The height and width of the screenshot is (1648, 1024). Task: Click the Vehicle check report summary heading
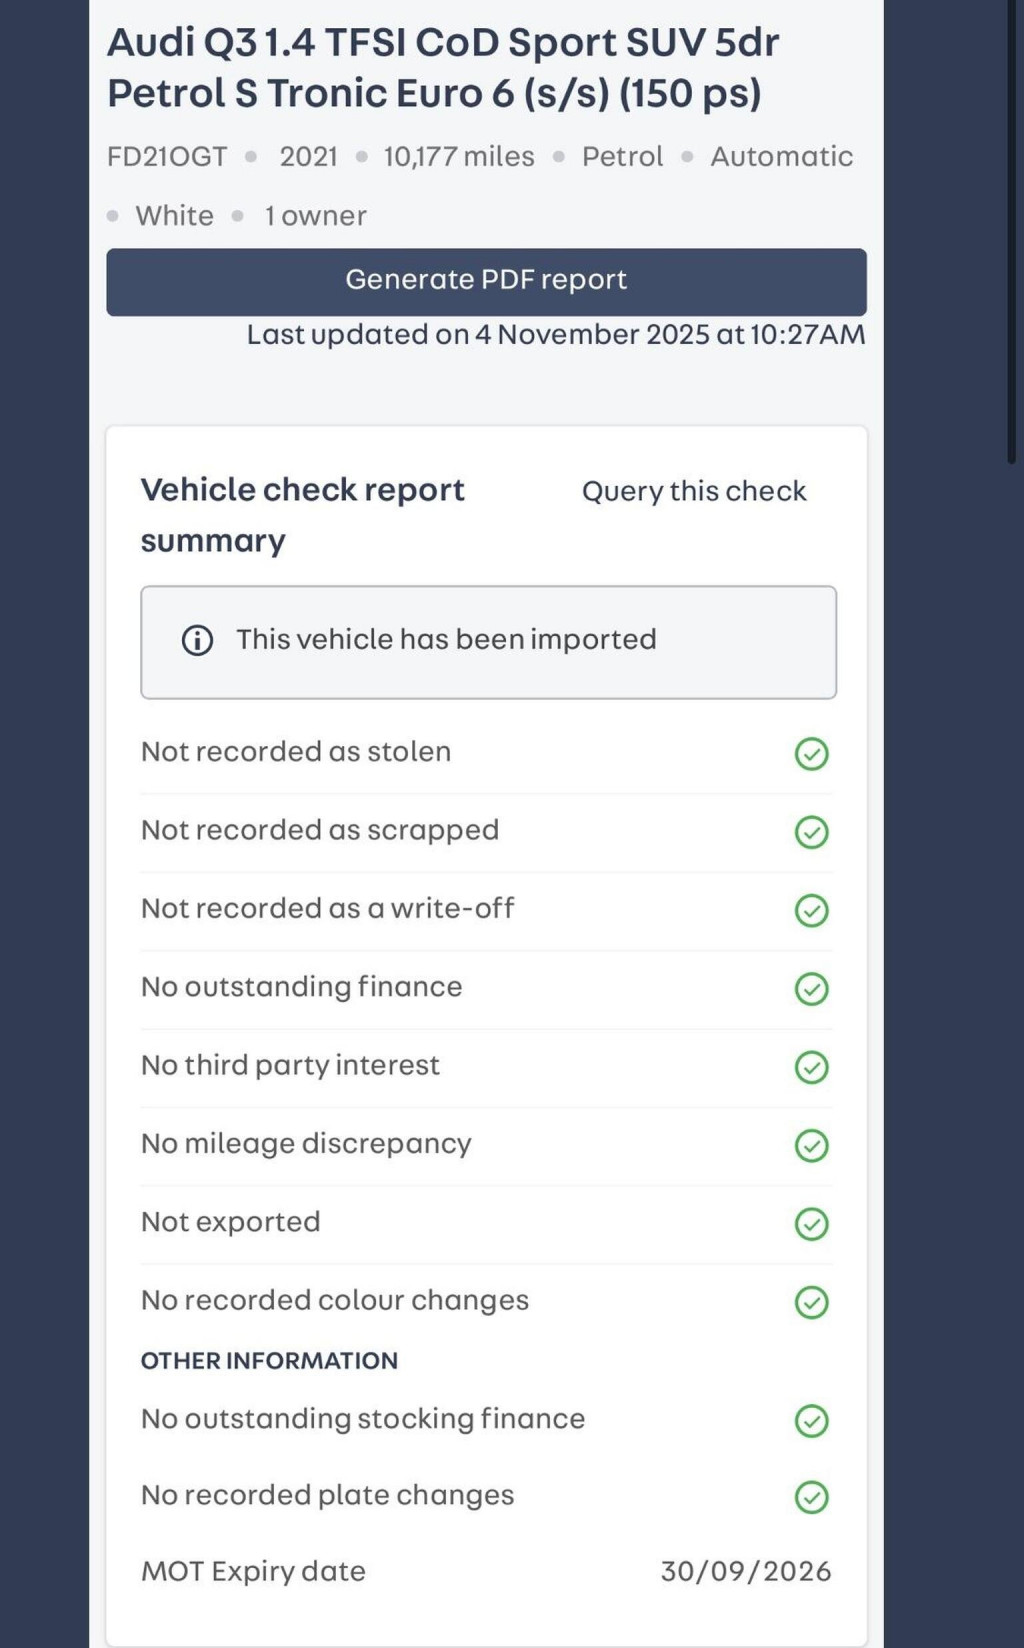pos(302,514)
